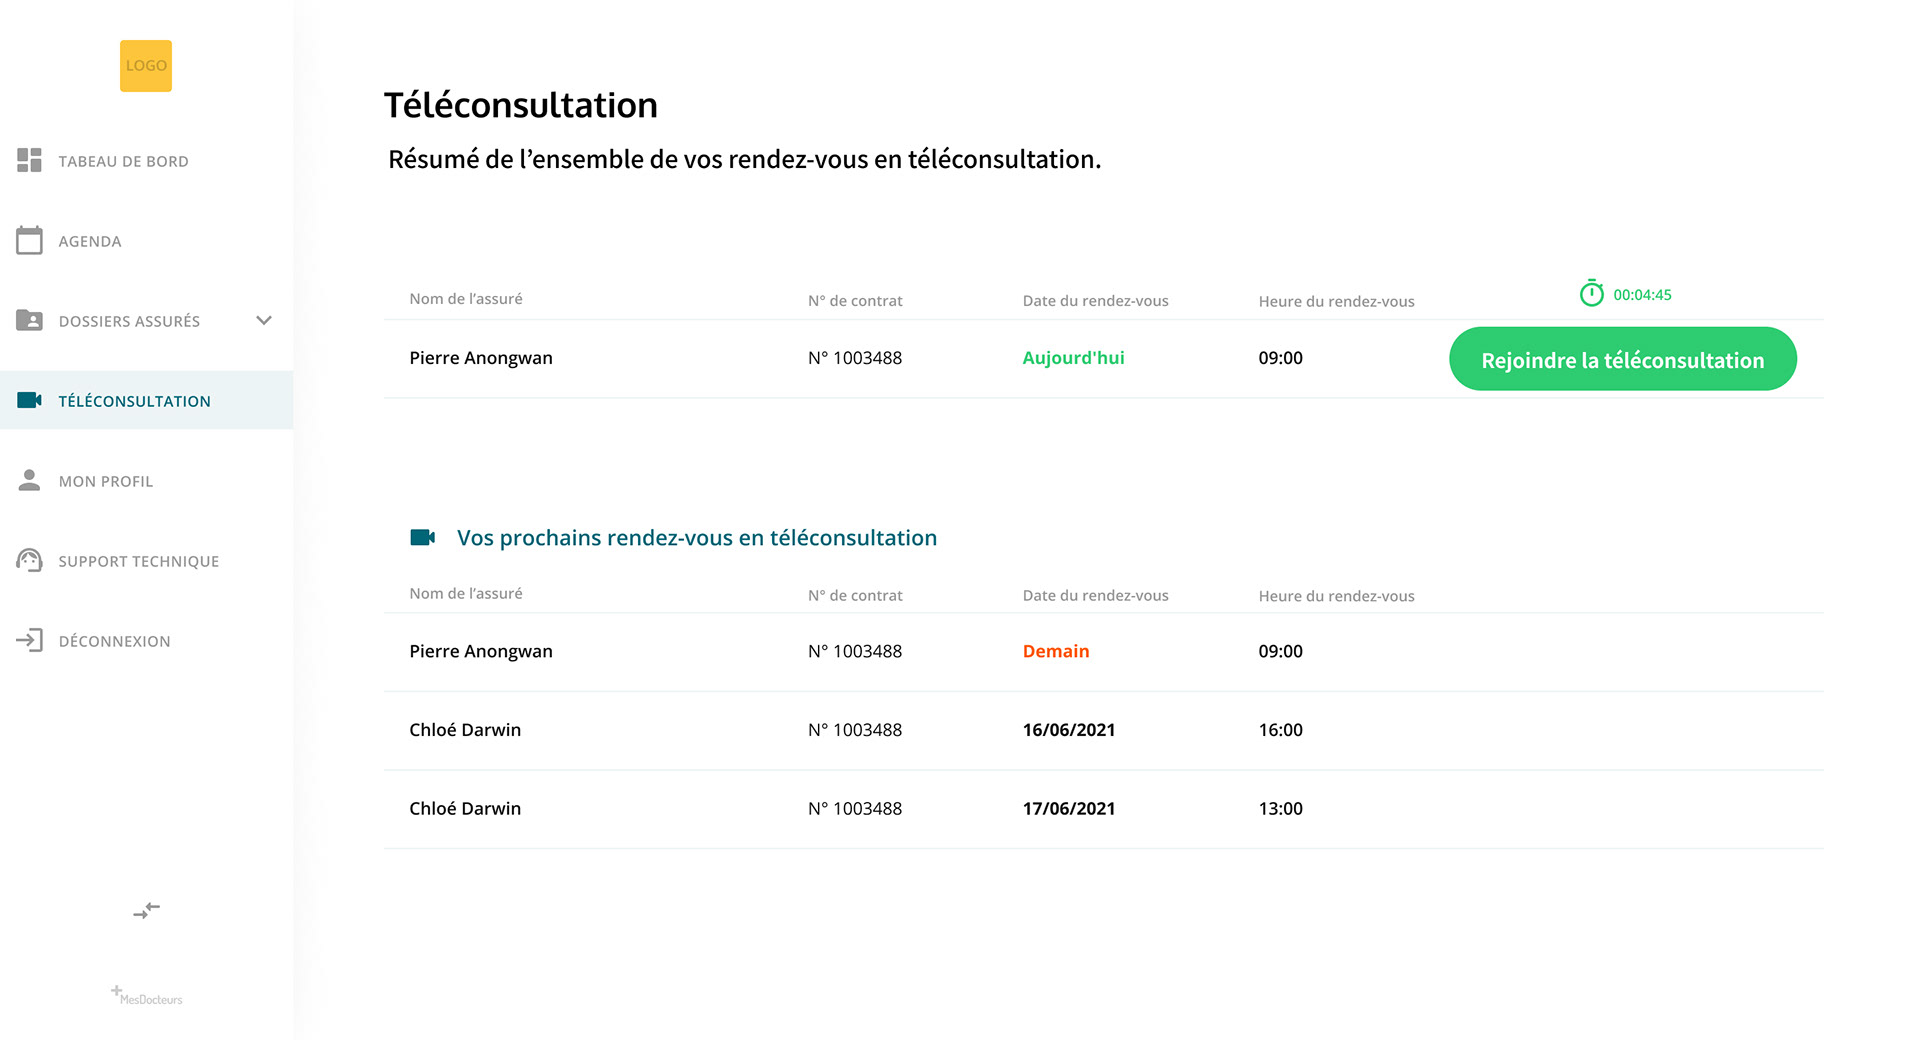Click the 16:00 appointment time
Image resolution: width=1920 pixels, height=1040 pixels.
pyautogui.click(x=1280, y=730)
